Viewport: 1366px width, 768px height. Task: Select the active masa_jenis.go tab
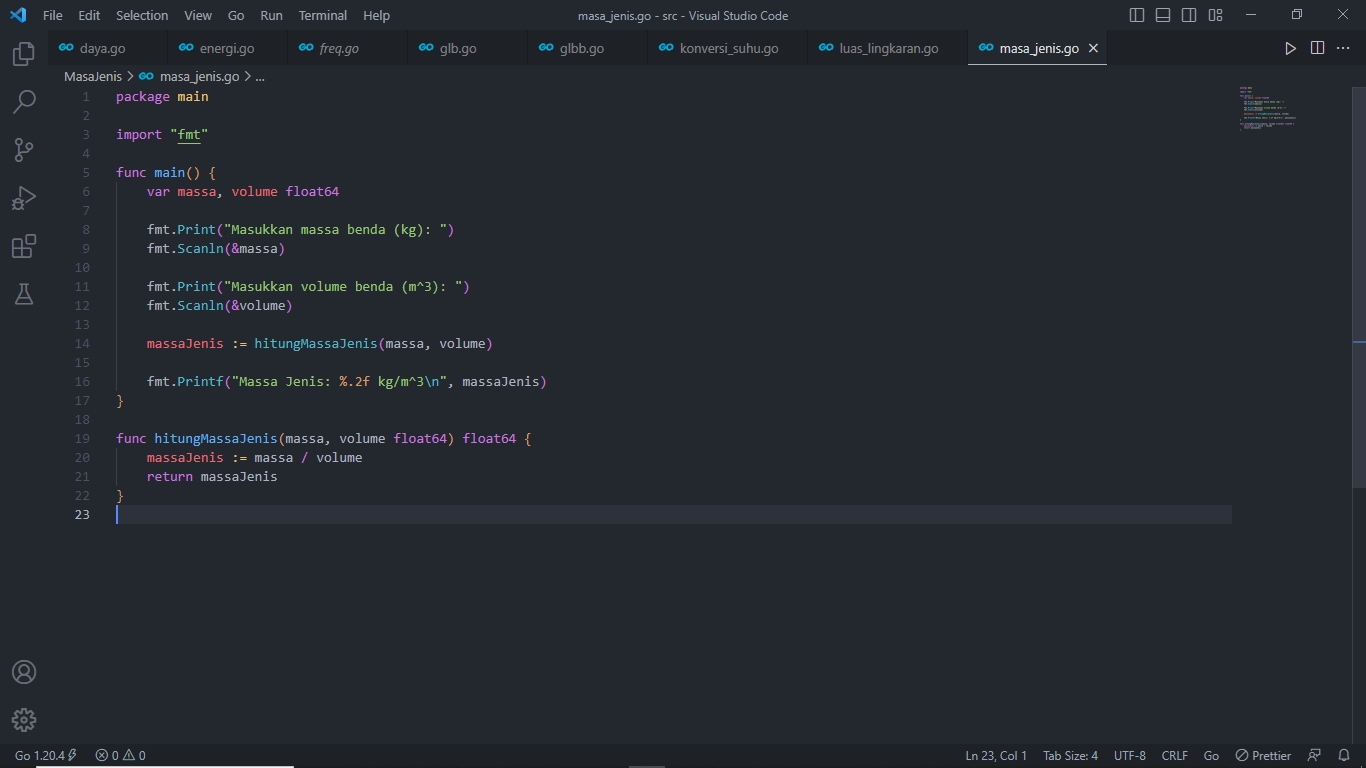pyautogui.click(x=1037, y=48)
